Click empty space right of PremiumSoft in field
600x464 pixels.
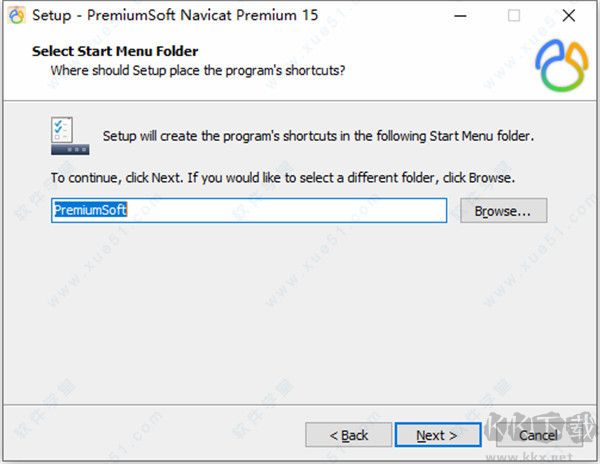pos(300,210)
